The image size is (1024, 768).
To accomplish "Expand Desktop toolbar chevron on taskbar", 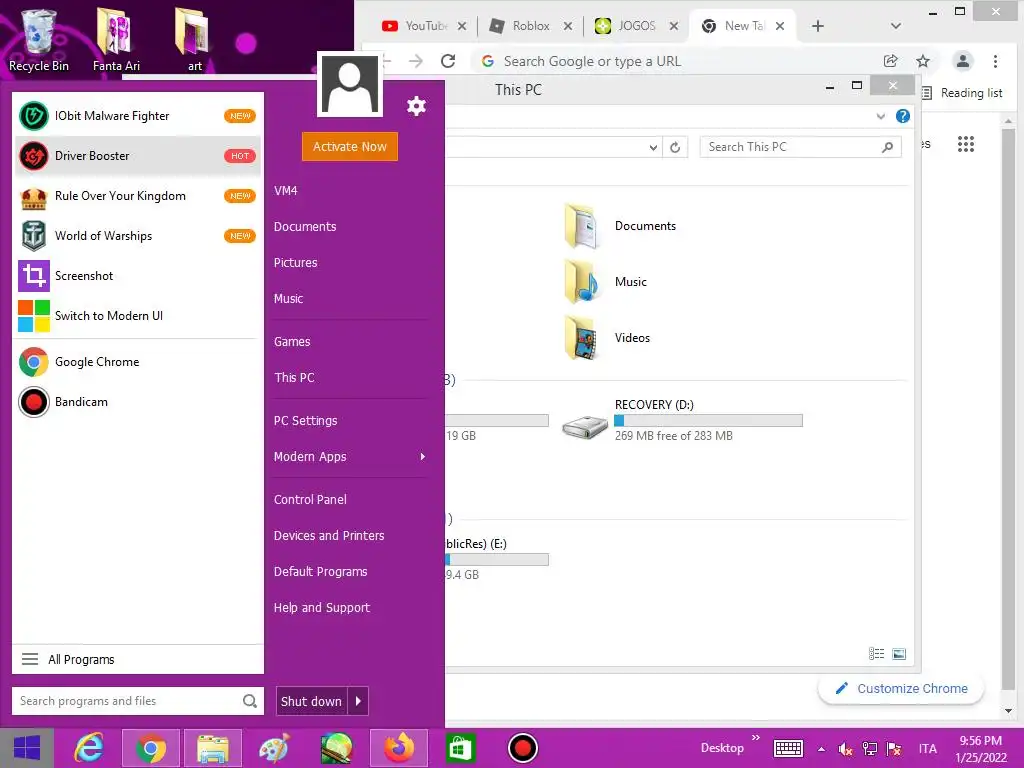I will click(x=756, y=738).
